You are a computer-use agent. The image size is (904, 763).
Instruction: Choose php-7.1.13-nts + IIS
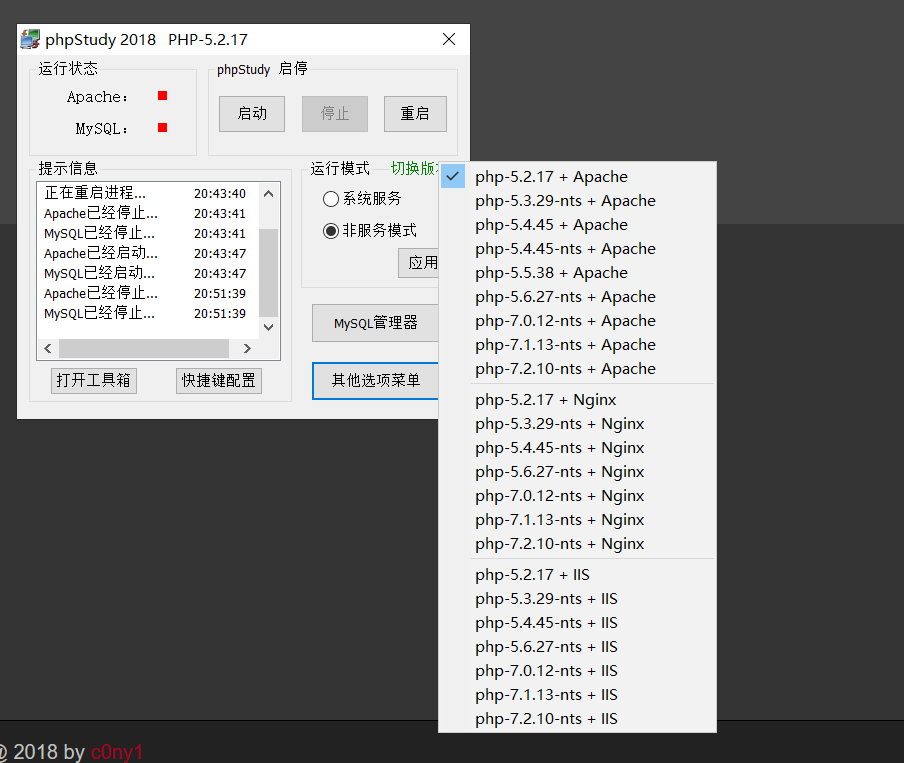pos(577,696)
